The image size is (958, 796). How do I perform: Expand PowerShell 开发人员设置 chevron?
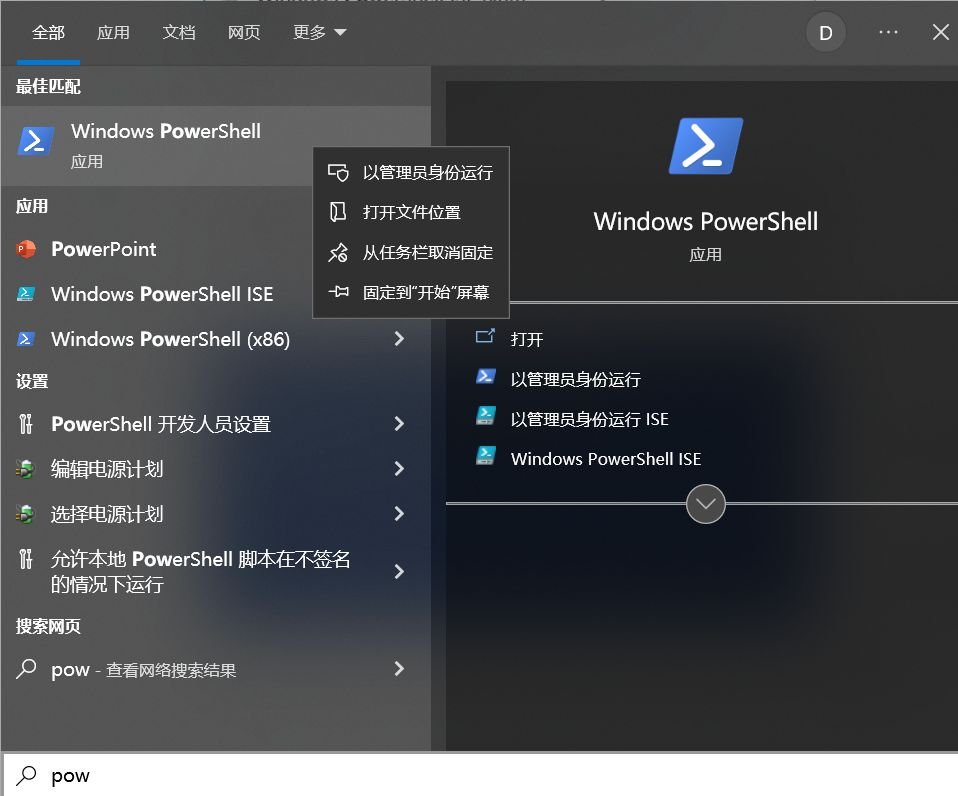399,424
